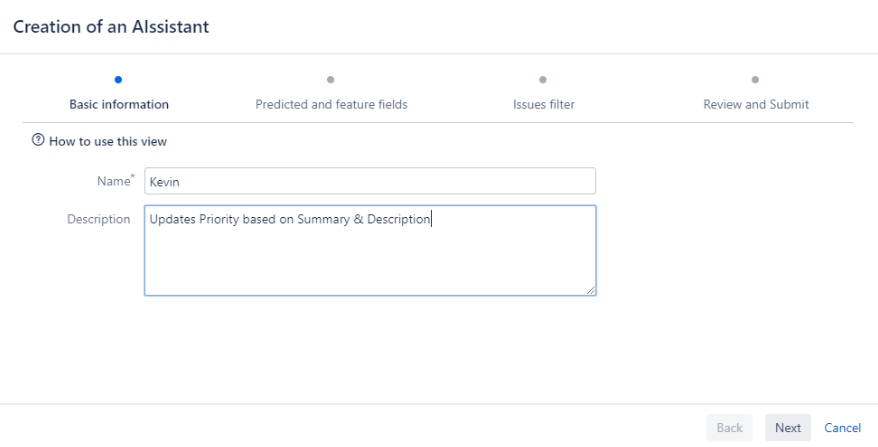Image resolution: width=878 pixels, height=447 pixels.
Task: Open the Issues filter step label
Action: pyautogui.click(x=543, y=104)
